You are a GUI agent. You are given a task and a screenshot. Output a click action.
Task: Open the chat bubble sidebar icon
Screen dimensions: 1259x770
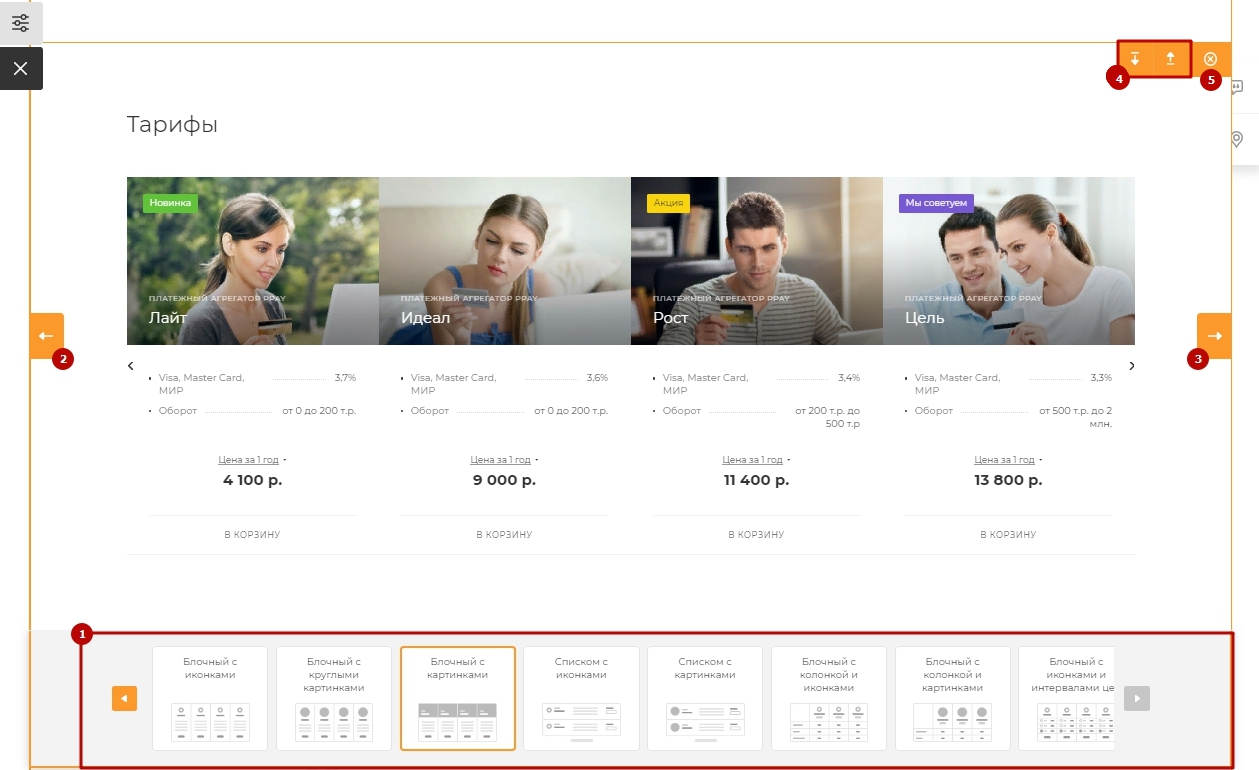1237,87
